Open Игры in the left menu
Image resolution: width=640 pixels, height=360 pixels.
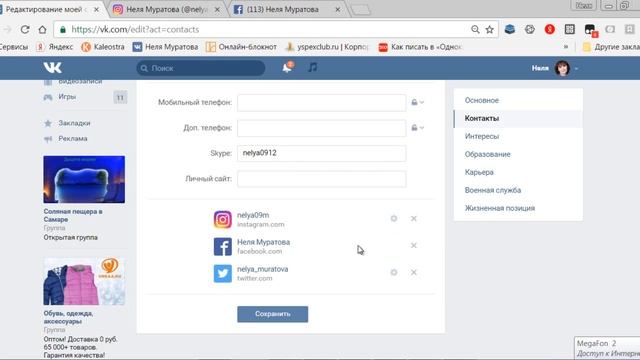pyautogui.click(x=67, y=97)
